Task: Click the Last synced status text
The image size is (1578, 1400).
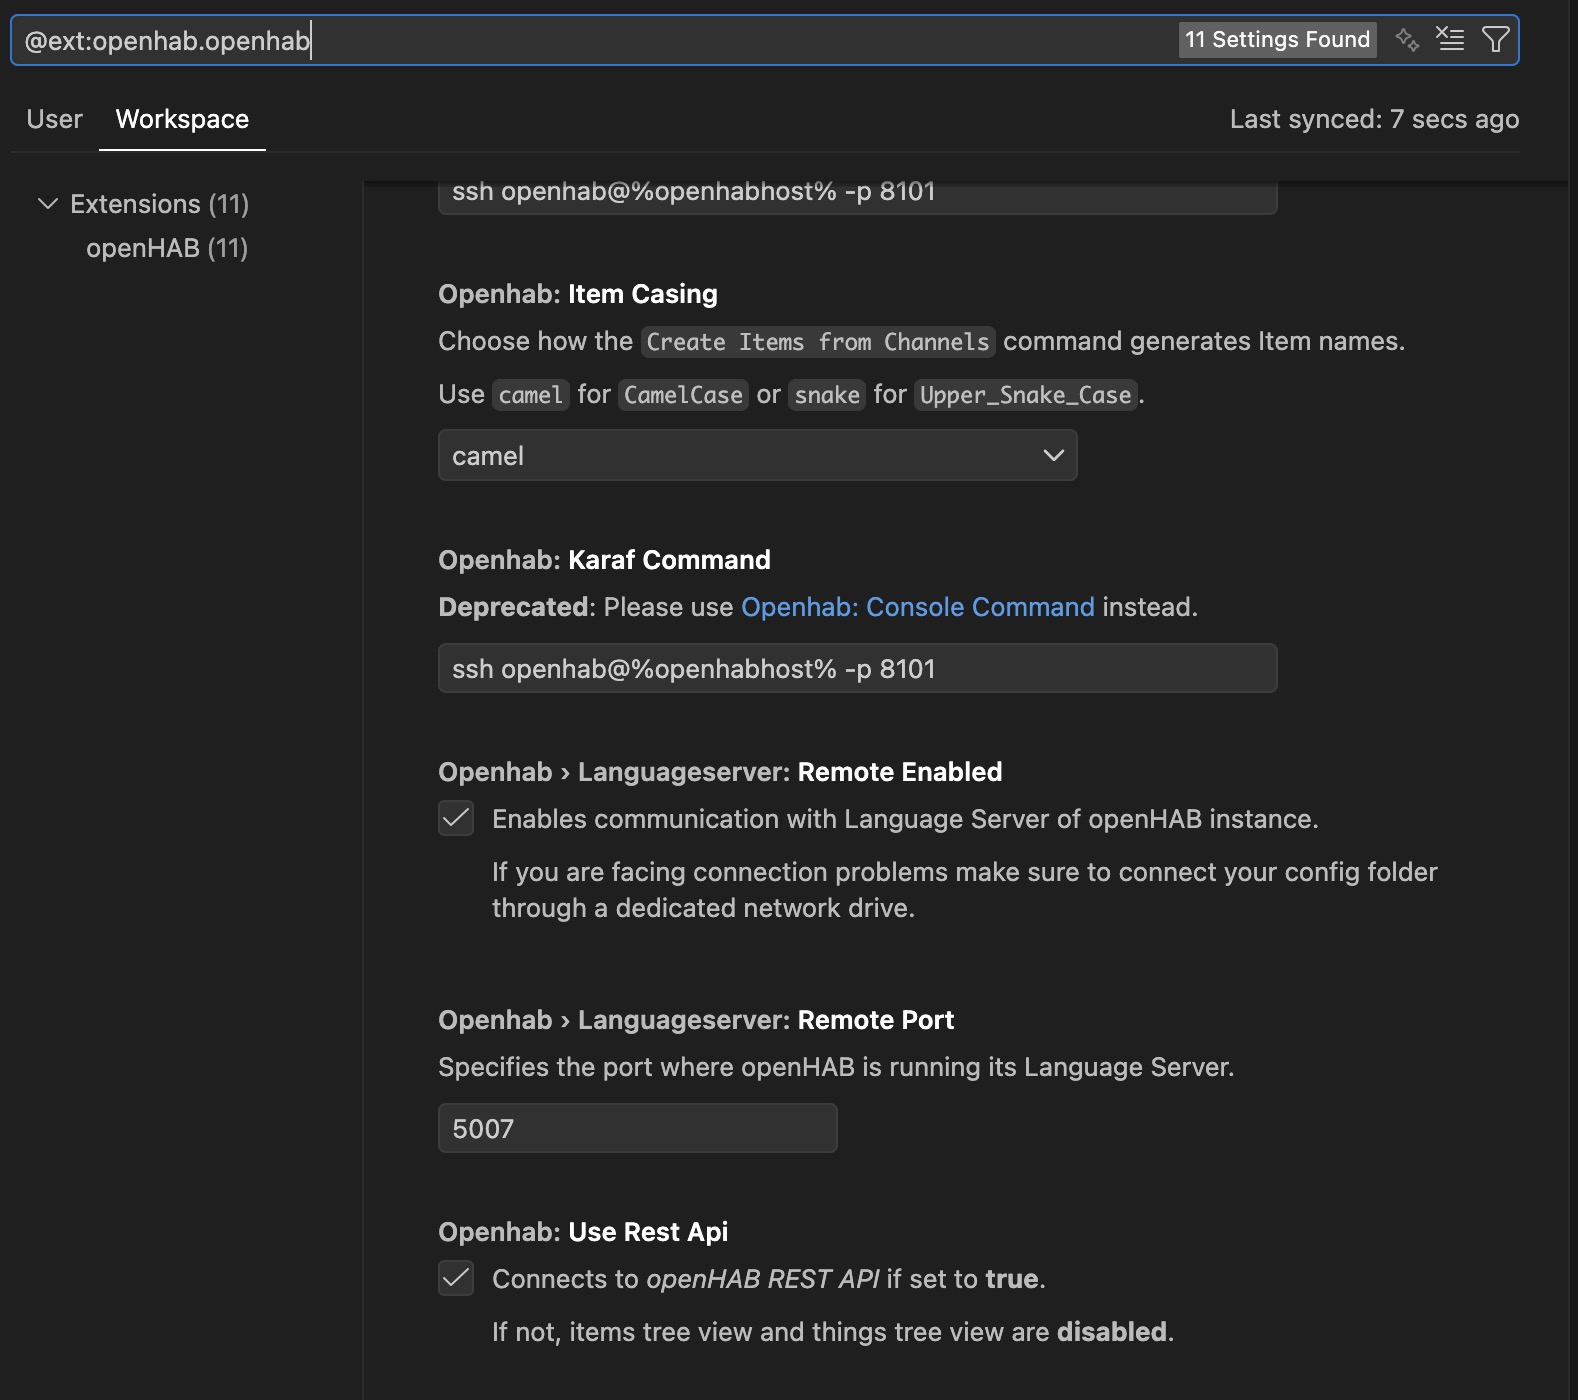Action: [x=1373, y=119]
